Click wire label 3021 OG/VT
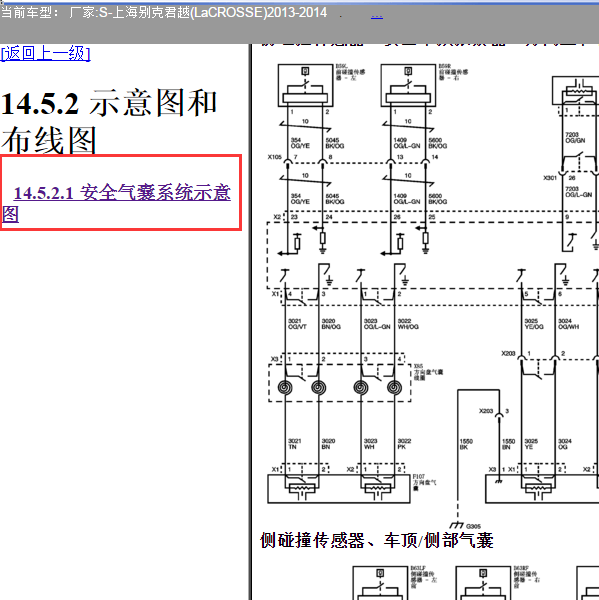This screenshot has height=600, width=599. 297,324
